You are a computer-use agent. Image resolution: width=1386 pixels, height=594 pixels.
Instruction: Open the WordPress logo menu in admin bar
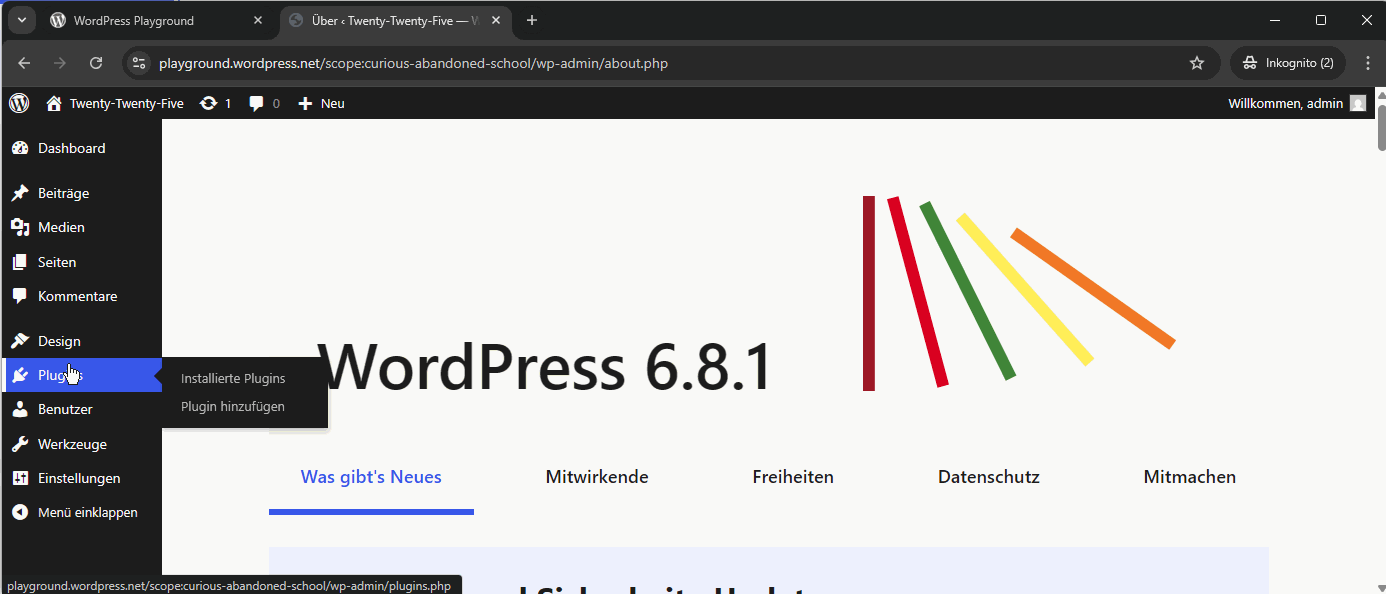(x=19, y=103)
